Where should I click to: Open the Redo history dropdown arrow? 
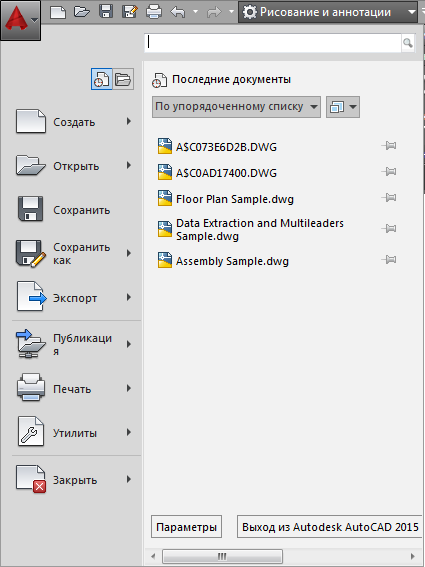(x=231, y=12)
